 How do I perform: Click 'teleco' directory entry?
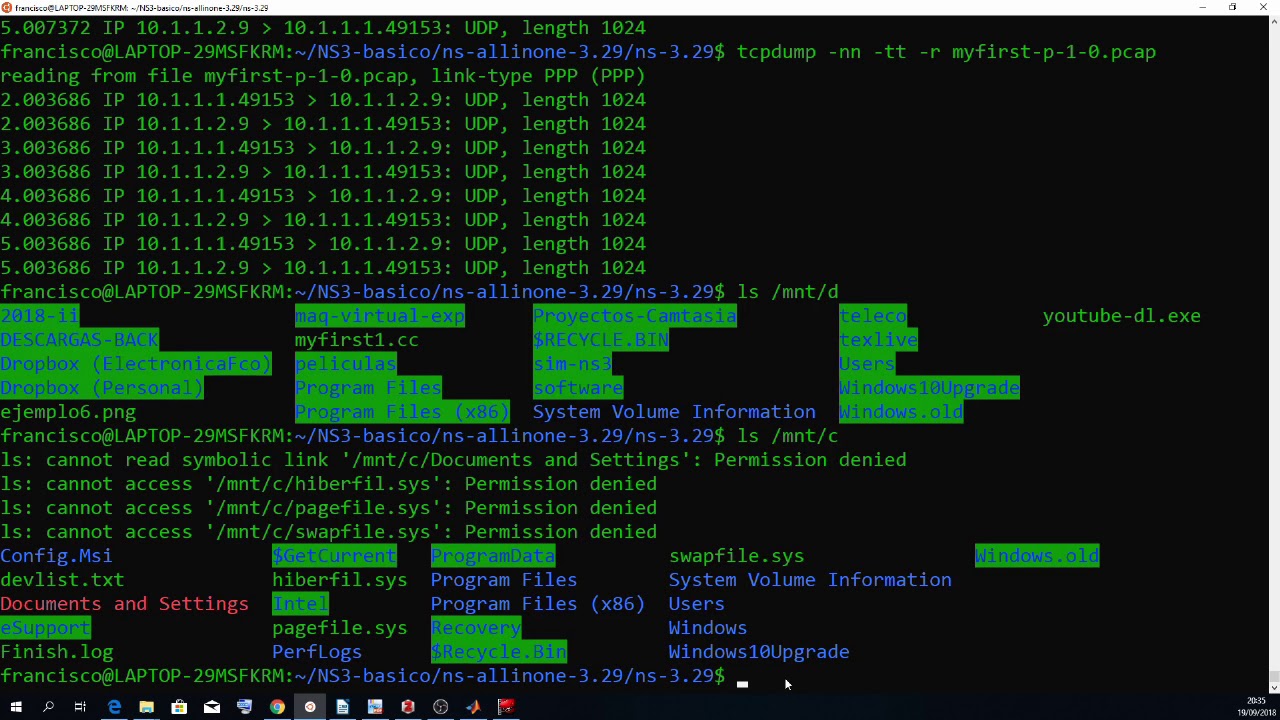click(x=872, y=316)
